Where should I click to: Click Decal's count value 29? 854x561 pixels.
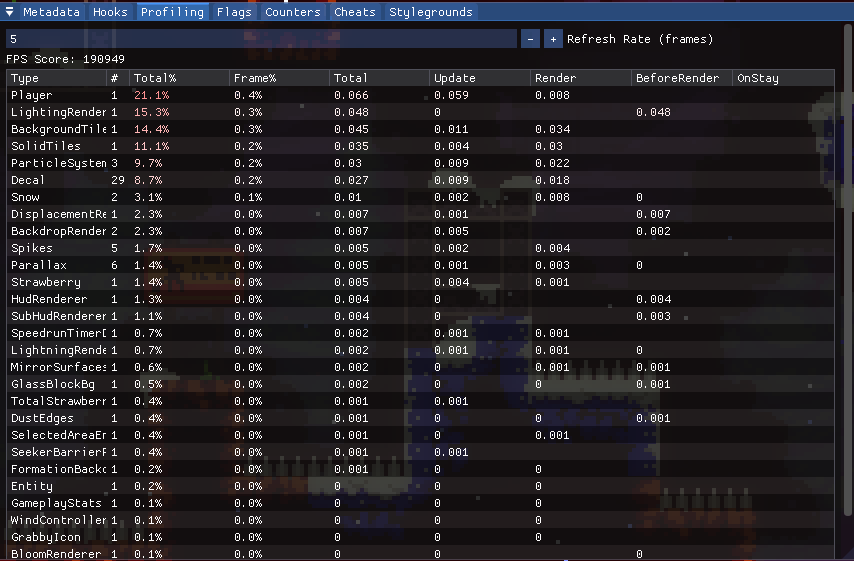[x=118, y=180]
